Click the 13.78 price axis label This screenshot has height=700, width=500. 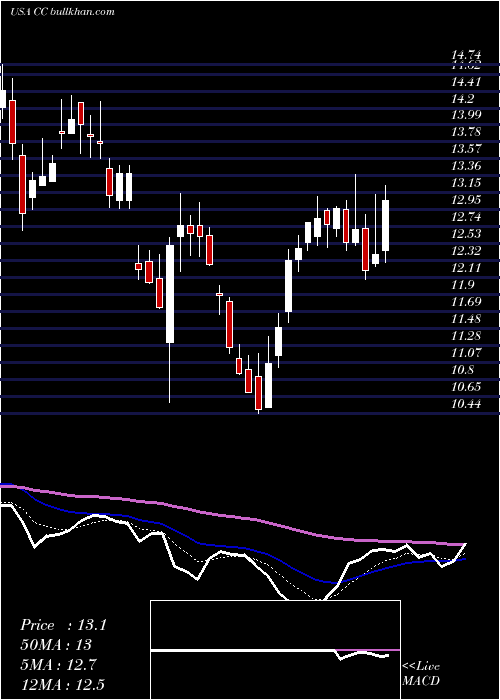pos(467,132)
